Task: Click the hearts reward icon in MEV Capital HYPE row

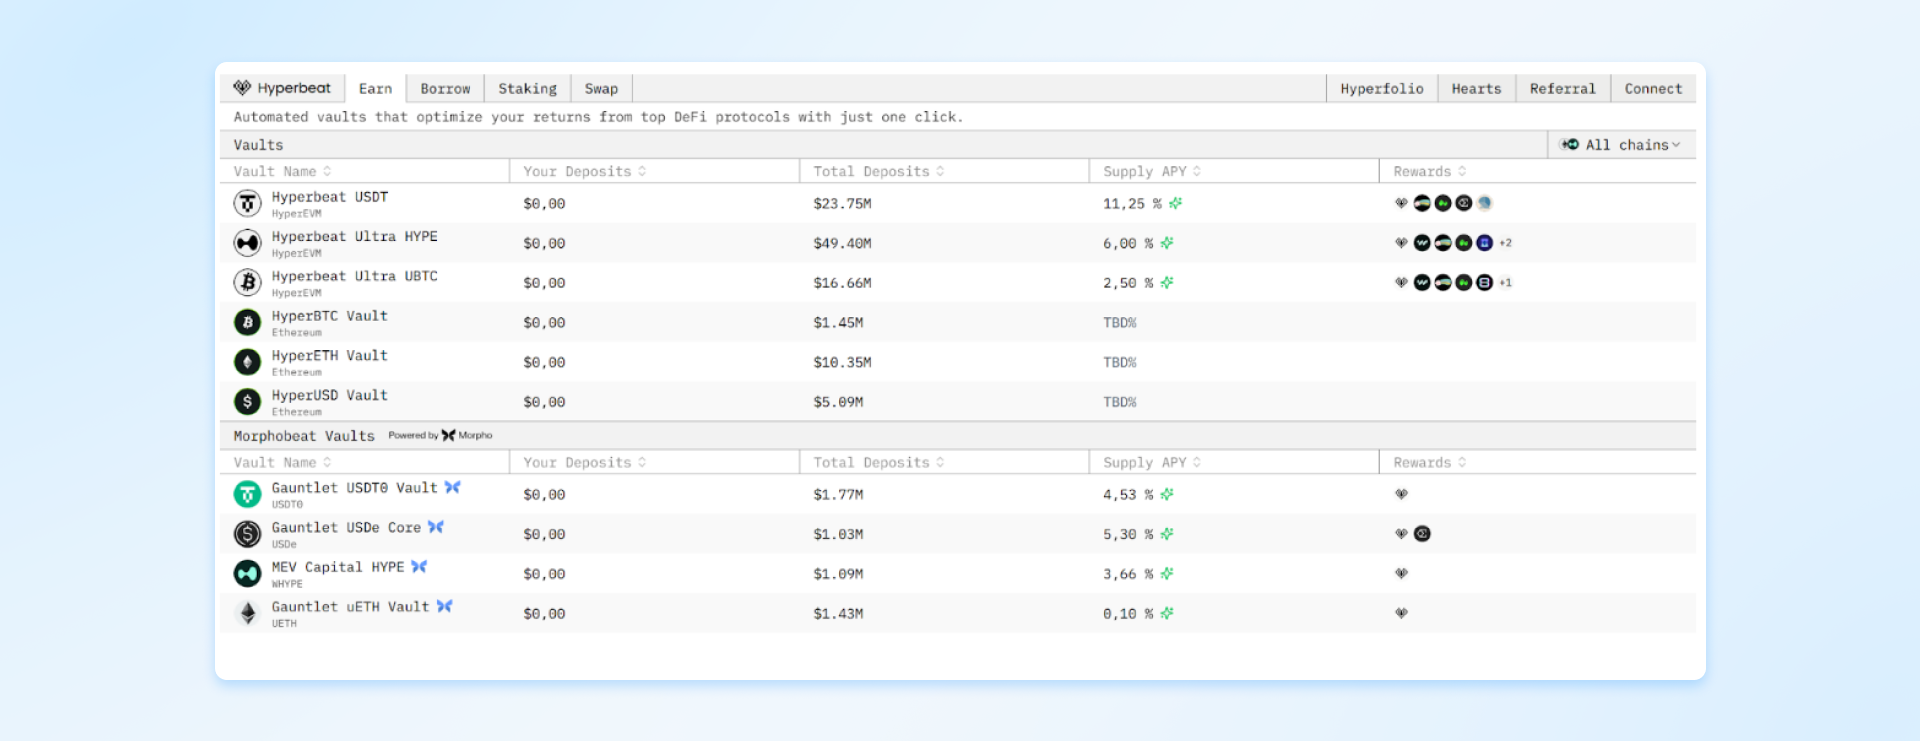Action: click(x=1401, y=574)
